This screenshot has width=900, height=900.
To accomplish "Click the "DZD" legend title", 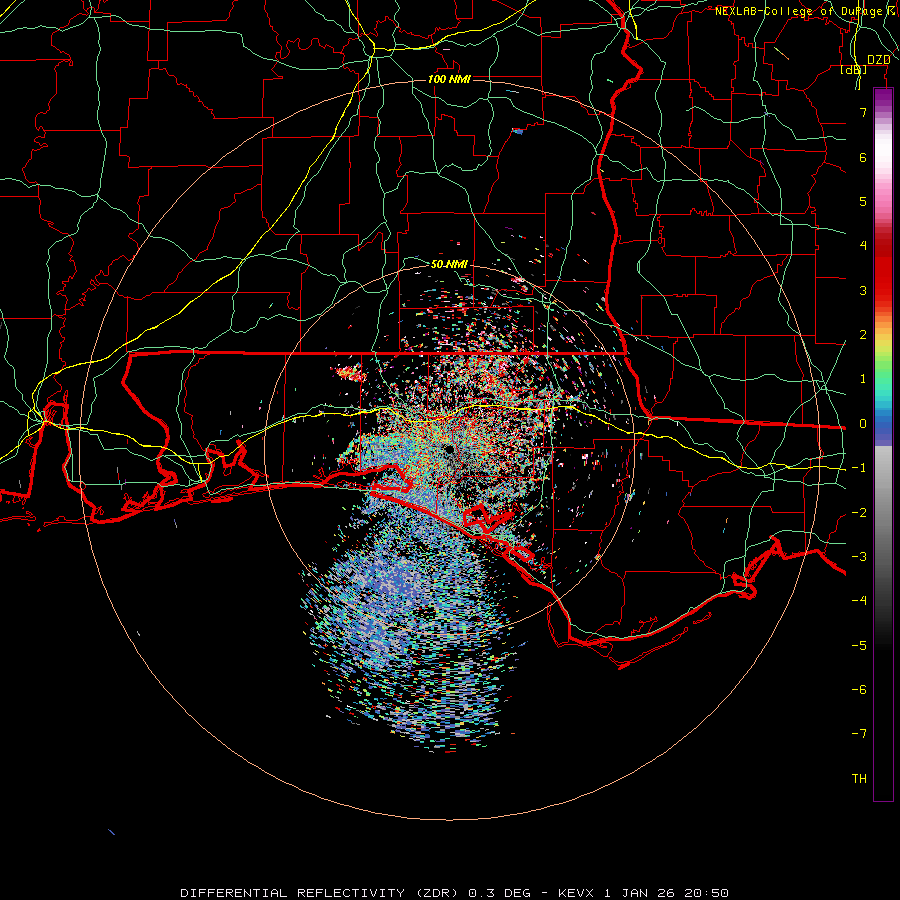I will click(878, 60).
